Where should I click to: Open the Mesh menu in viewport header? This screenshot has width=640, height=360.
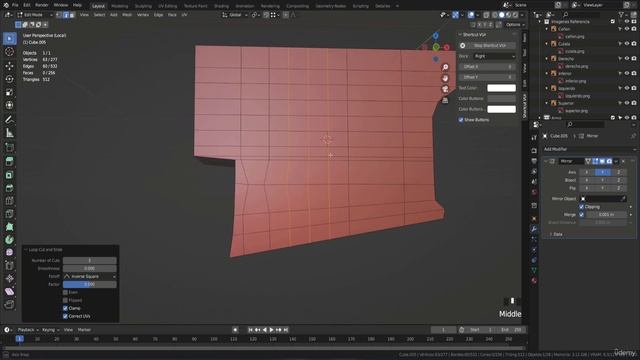(x=127, y=15)
